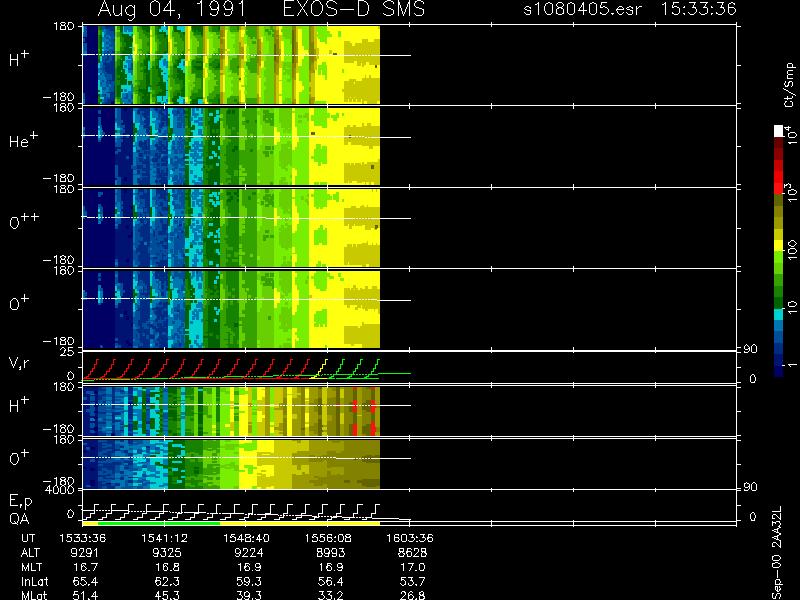This screenshot has width=800, height=600.
Task: Select the 'O++' panel label
Action: click(24, 221)
